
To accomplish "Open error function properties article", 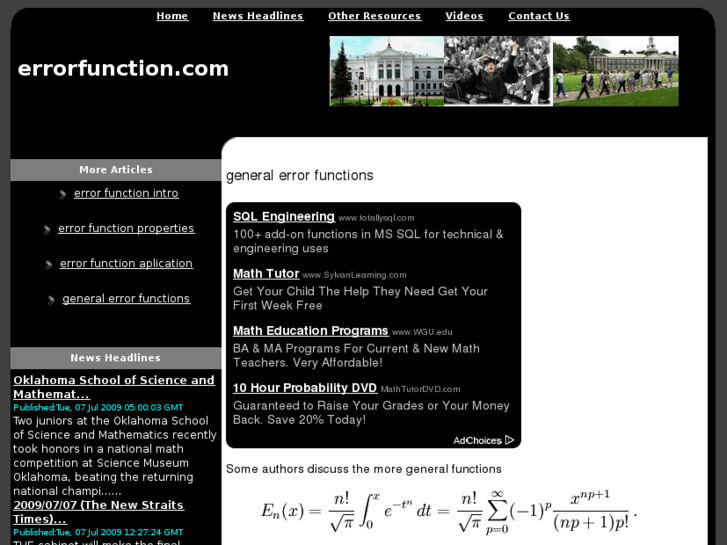I will click(x=126, y=228).
